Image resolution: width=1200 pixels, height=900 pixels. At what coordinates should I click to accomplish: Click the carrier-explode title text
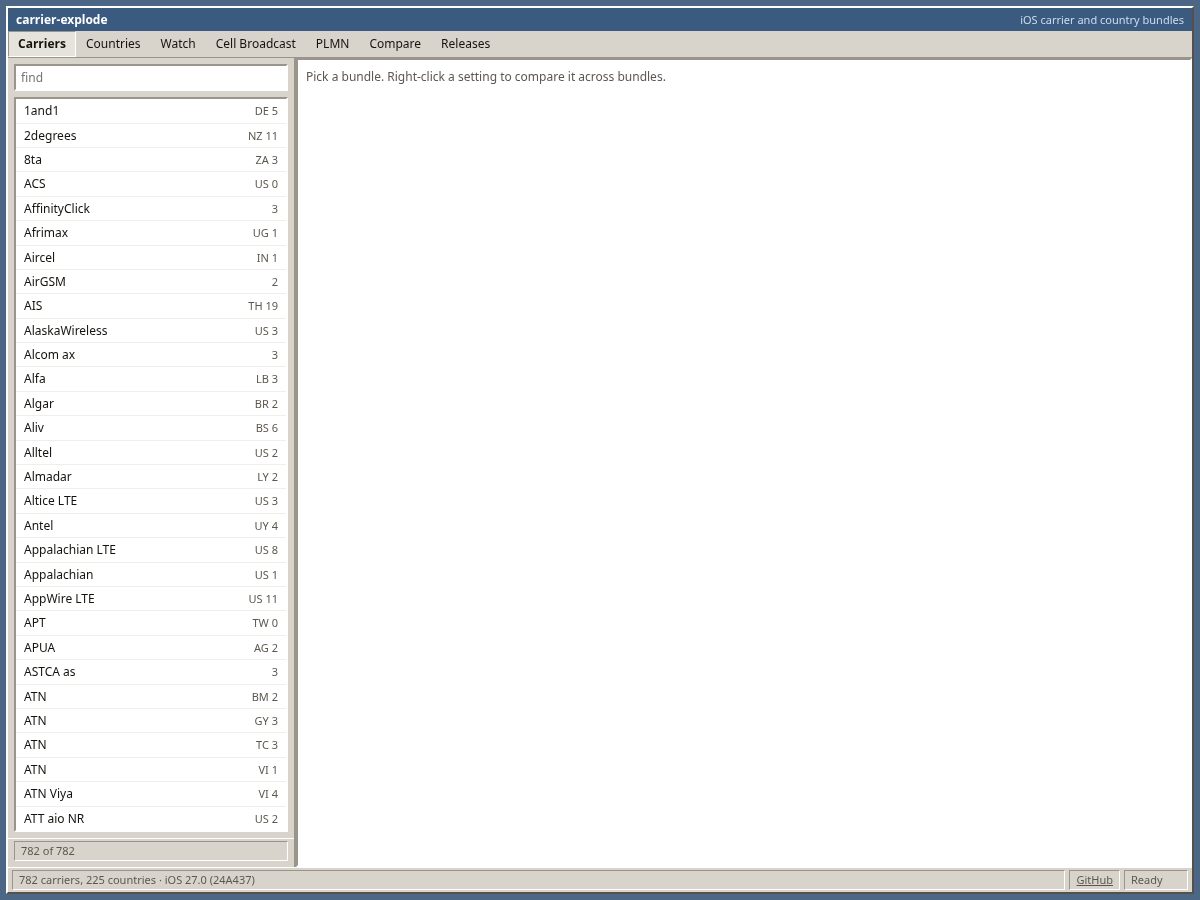62,20
